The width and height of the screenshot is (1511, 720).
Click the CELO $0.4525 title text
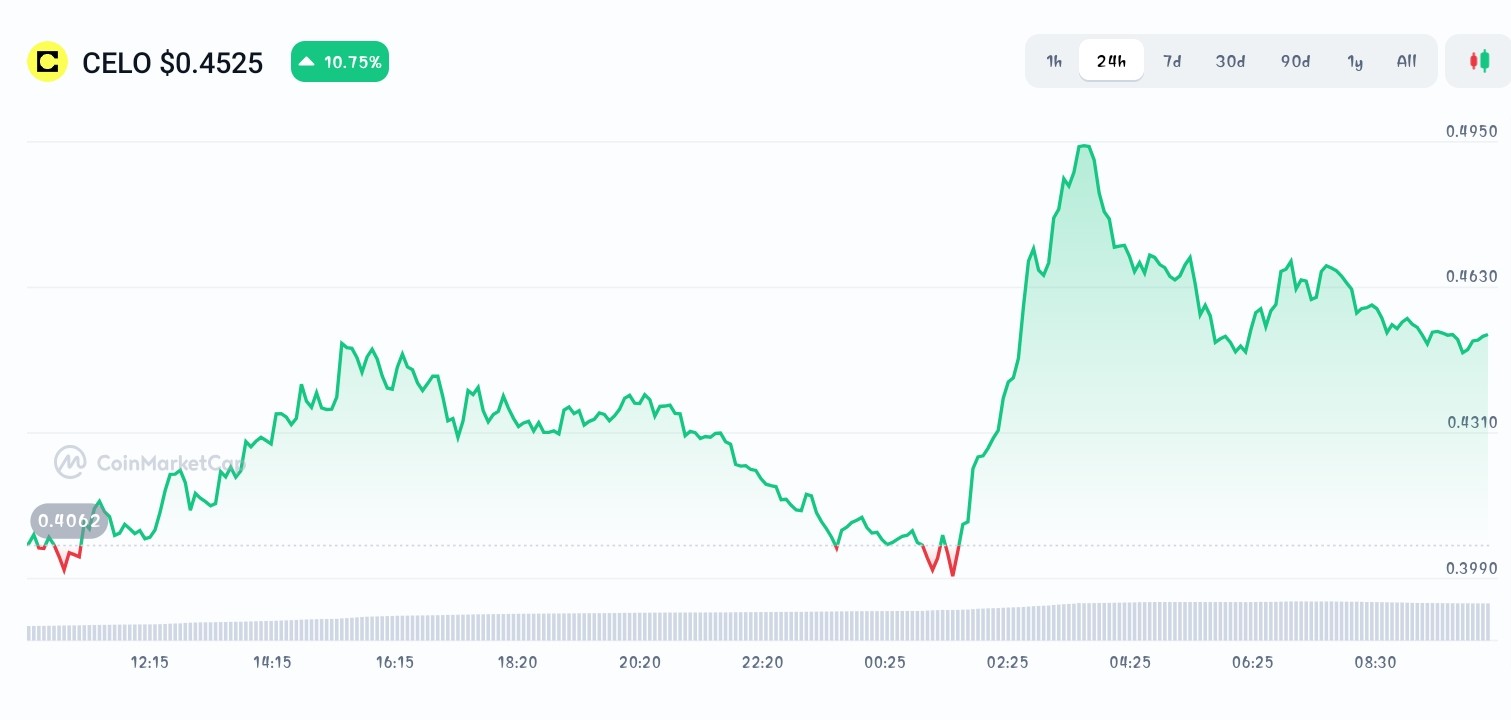[172, 62]
